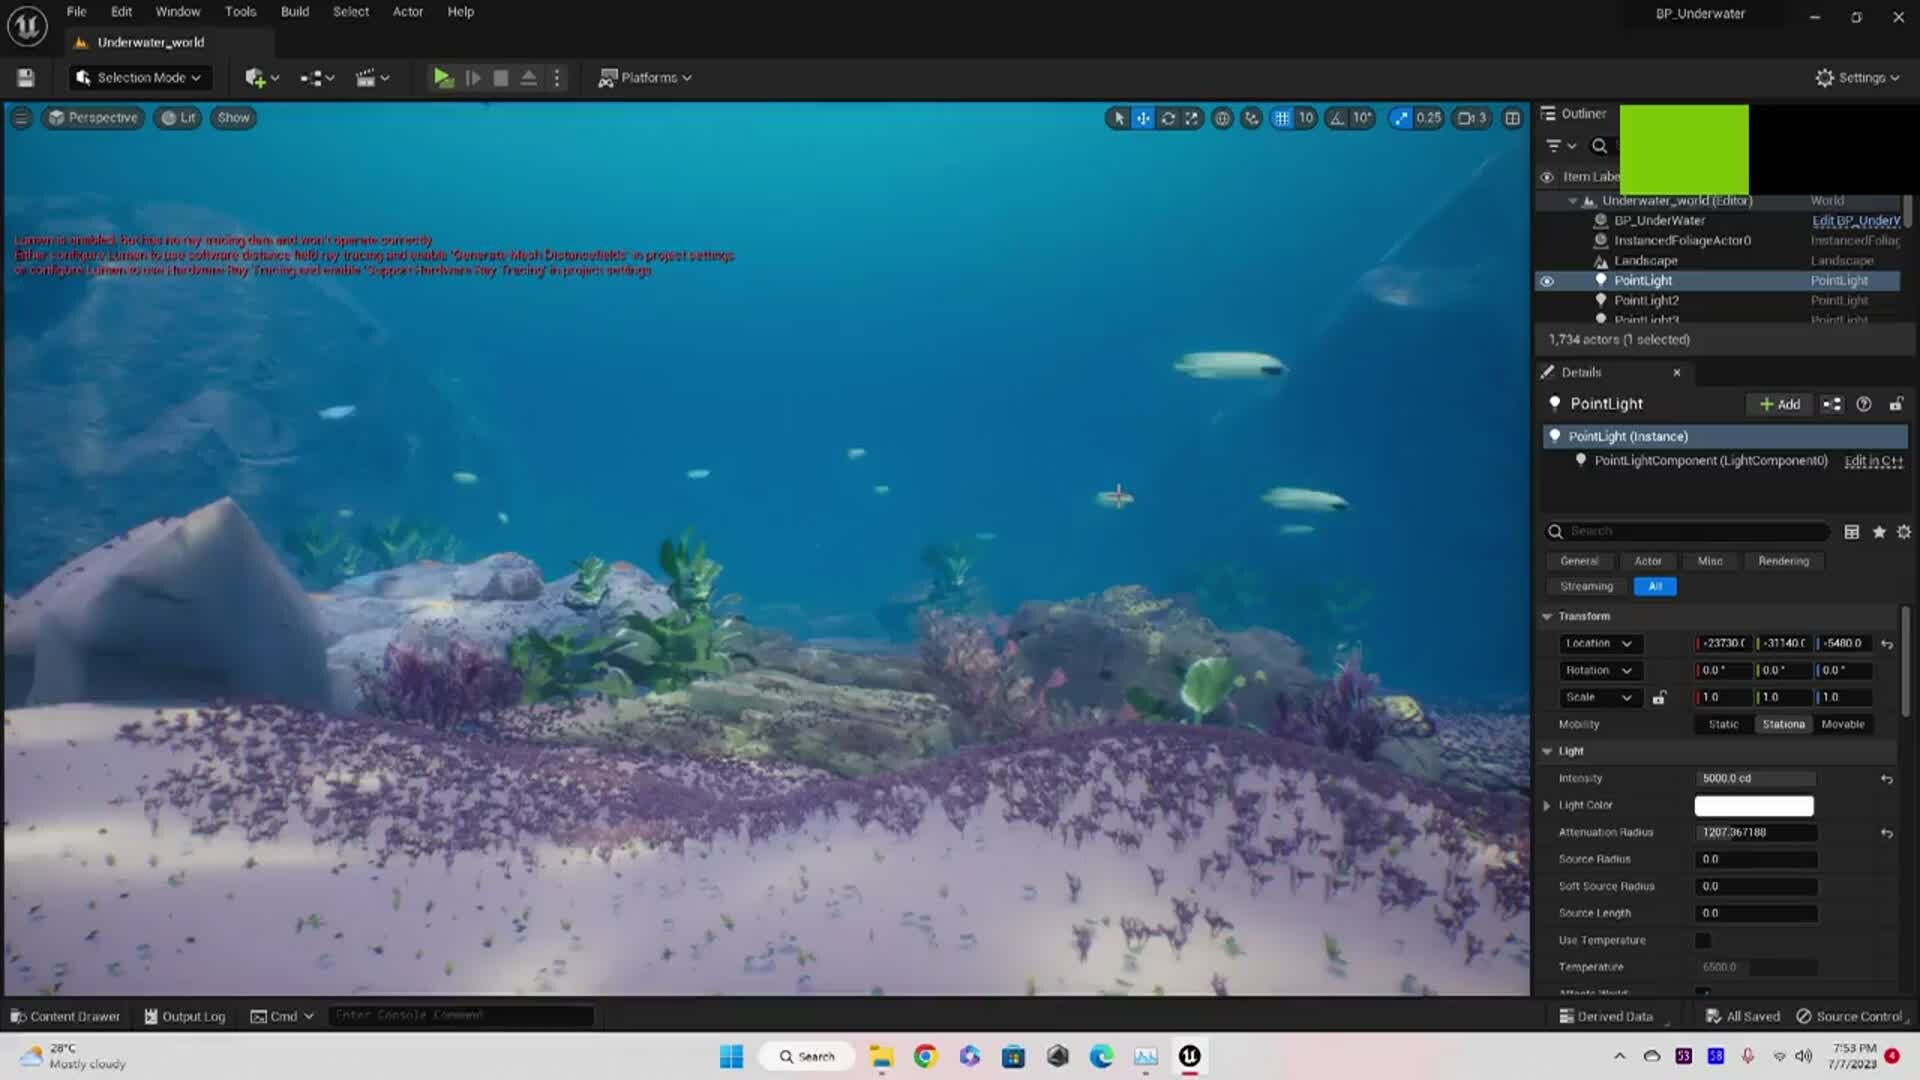Click the Add button on PointLight
The width and height of the screenshot is (1920, 1080).
(1780, 404)
